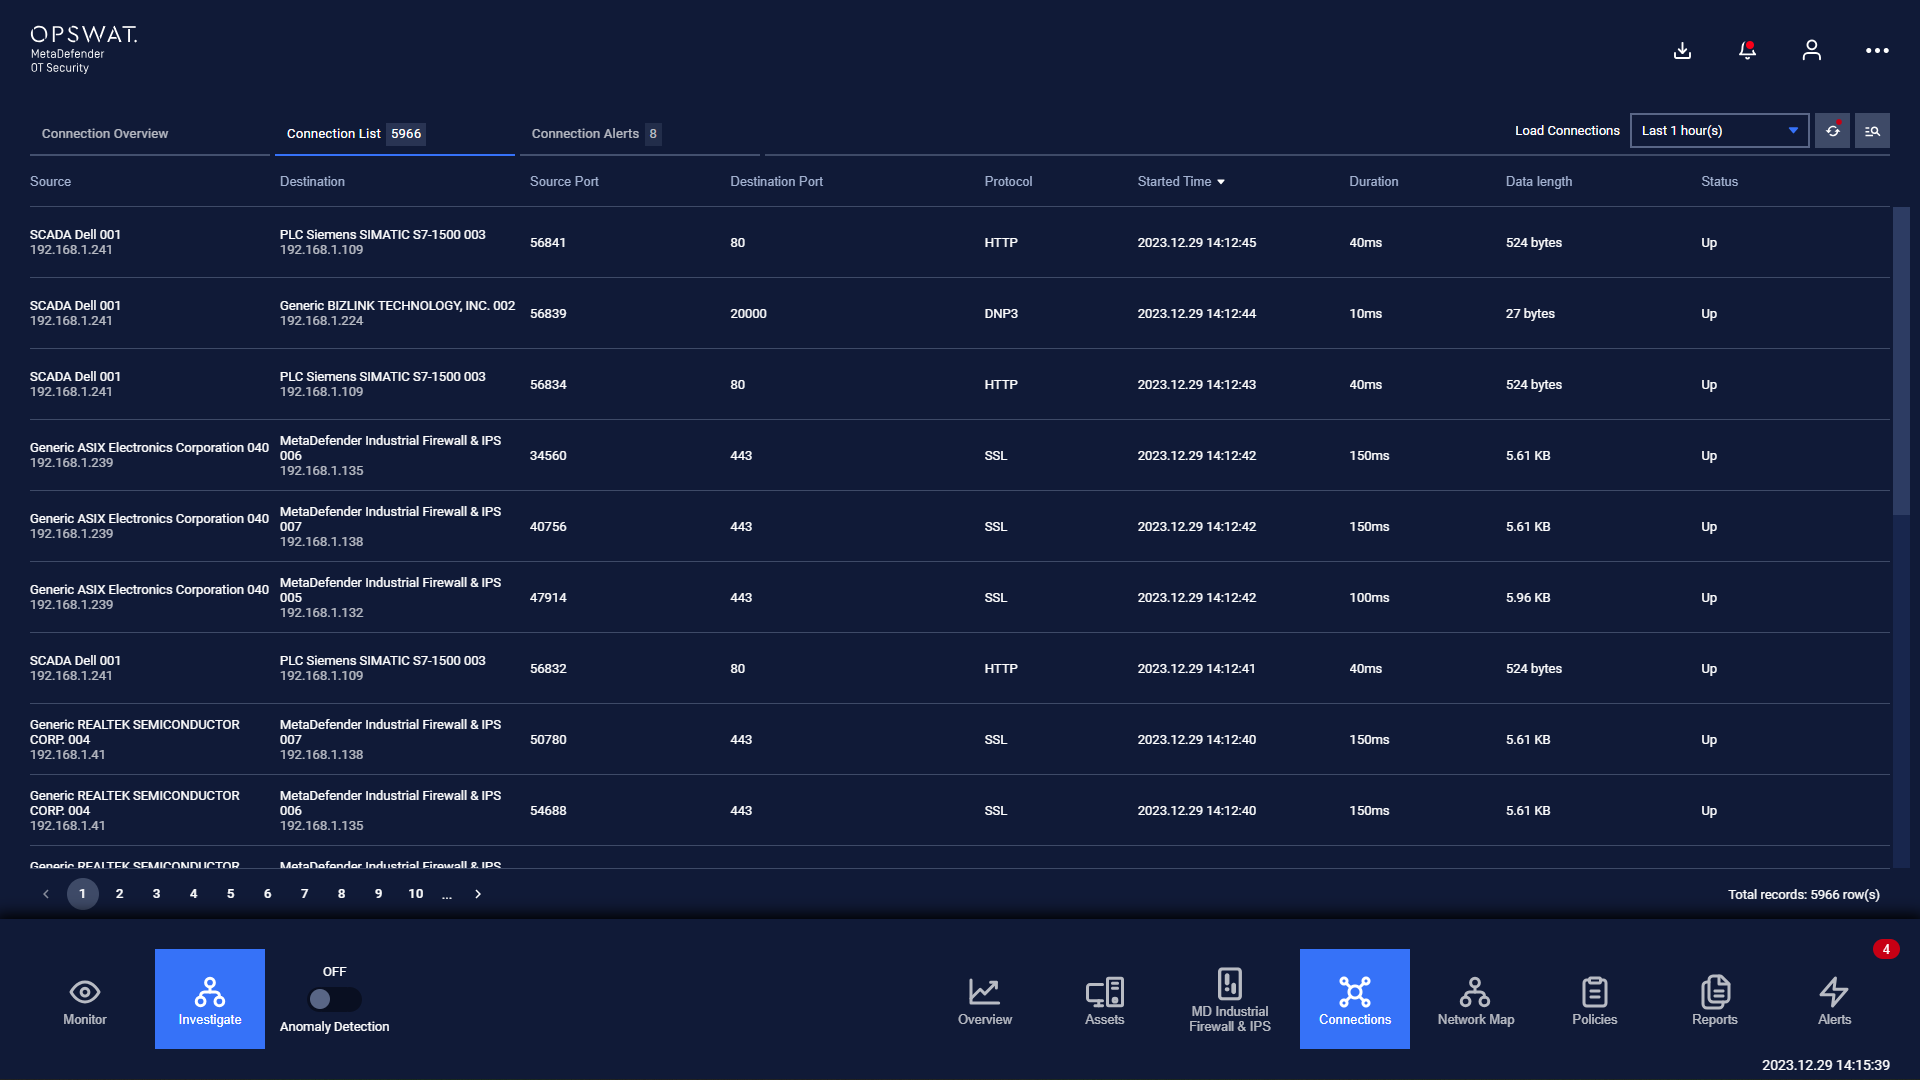Viewport: 1920px width, 1080px height.
Task: Click the Status column header
Action: point(1719,182)
